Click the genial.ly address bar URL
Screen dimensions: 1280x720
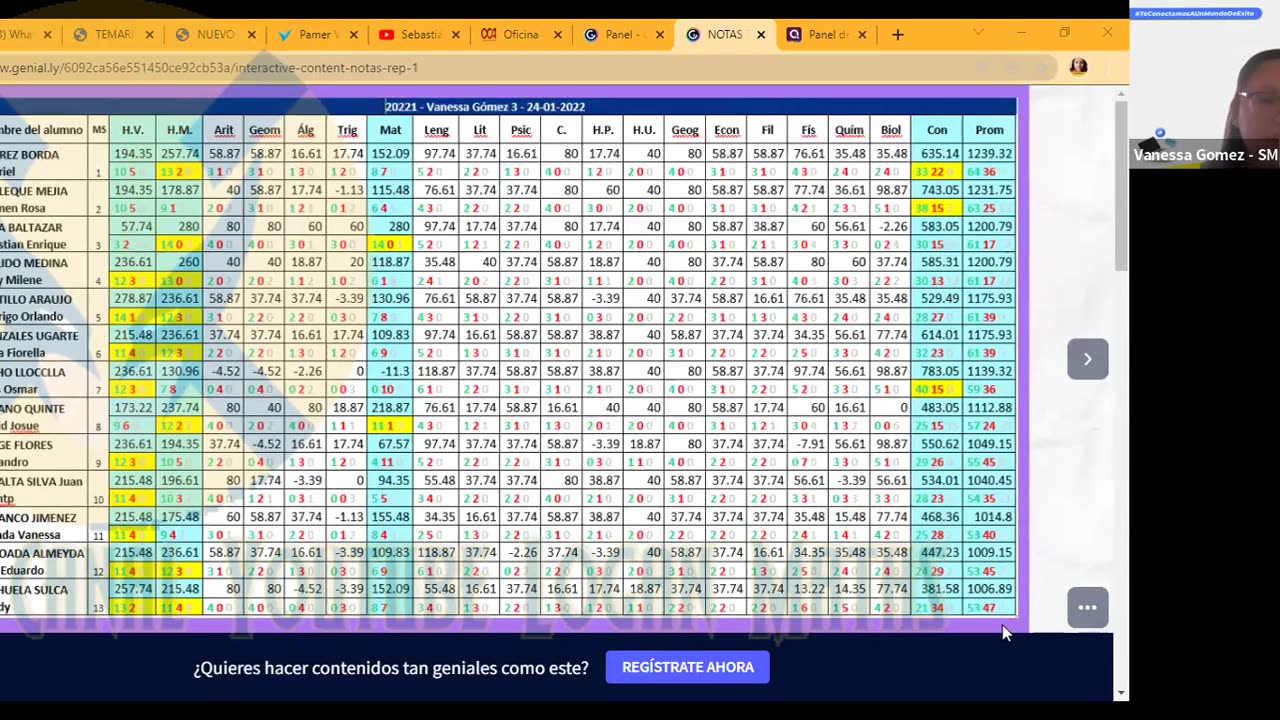(209, 67)
